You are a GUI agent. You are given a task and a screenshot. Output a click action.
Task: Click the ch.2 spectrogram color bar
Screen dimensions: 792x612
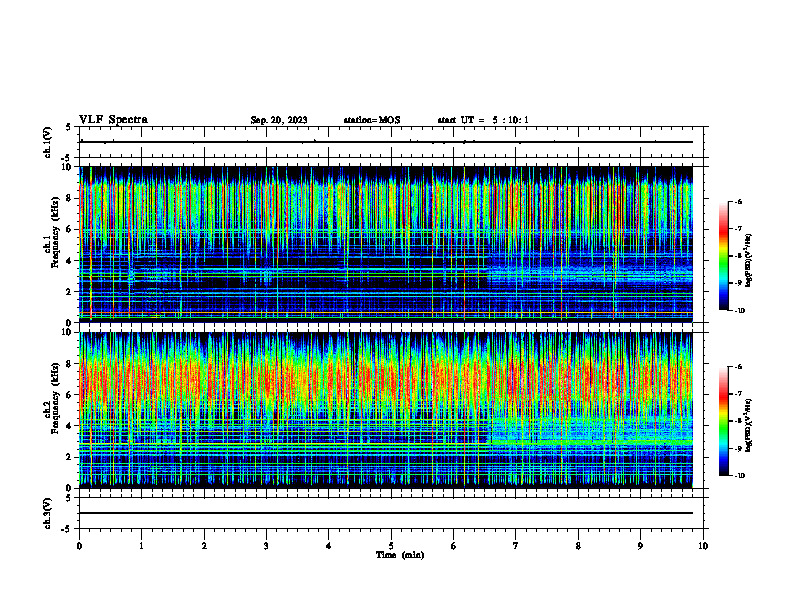(x=723, y=421)
